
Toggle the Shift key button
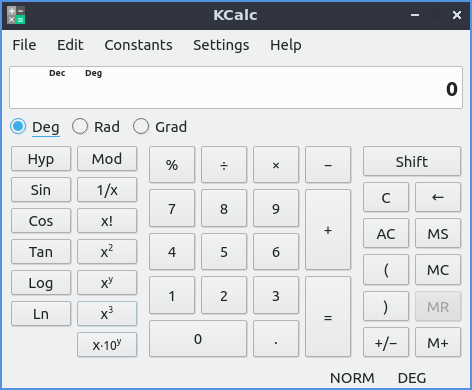click(412, 161)
